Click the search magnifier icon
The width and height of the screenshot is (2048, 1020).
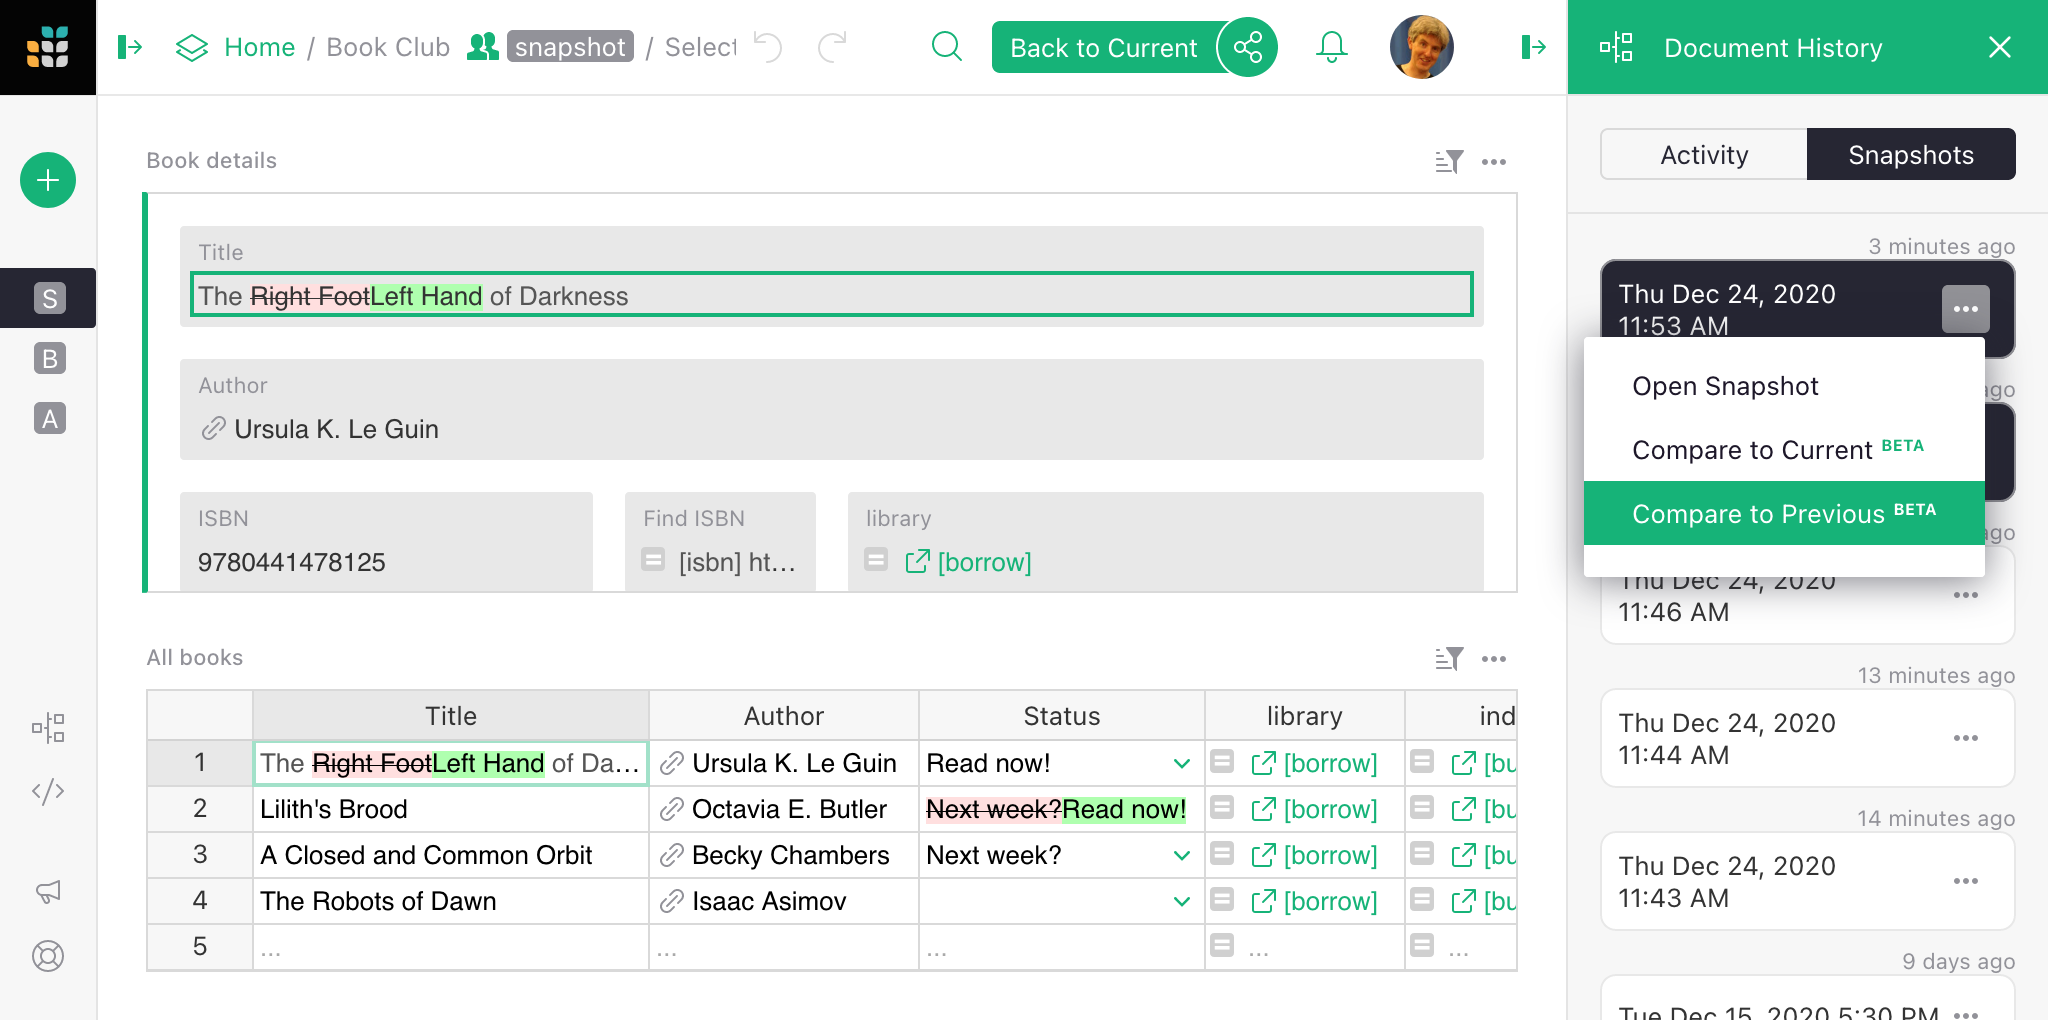pyautogui.click(x=946, y=47)
